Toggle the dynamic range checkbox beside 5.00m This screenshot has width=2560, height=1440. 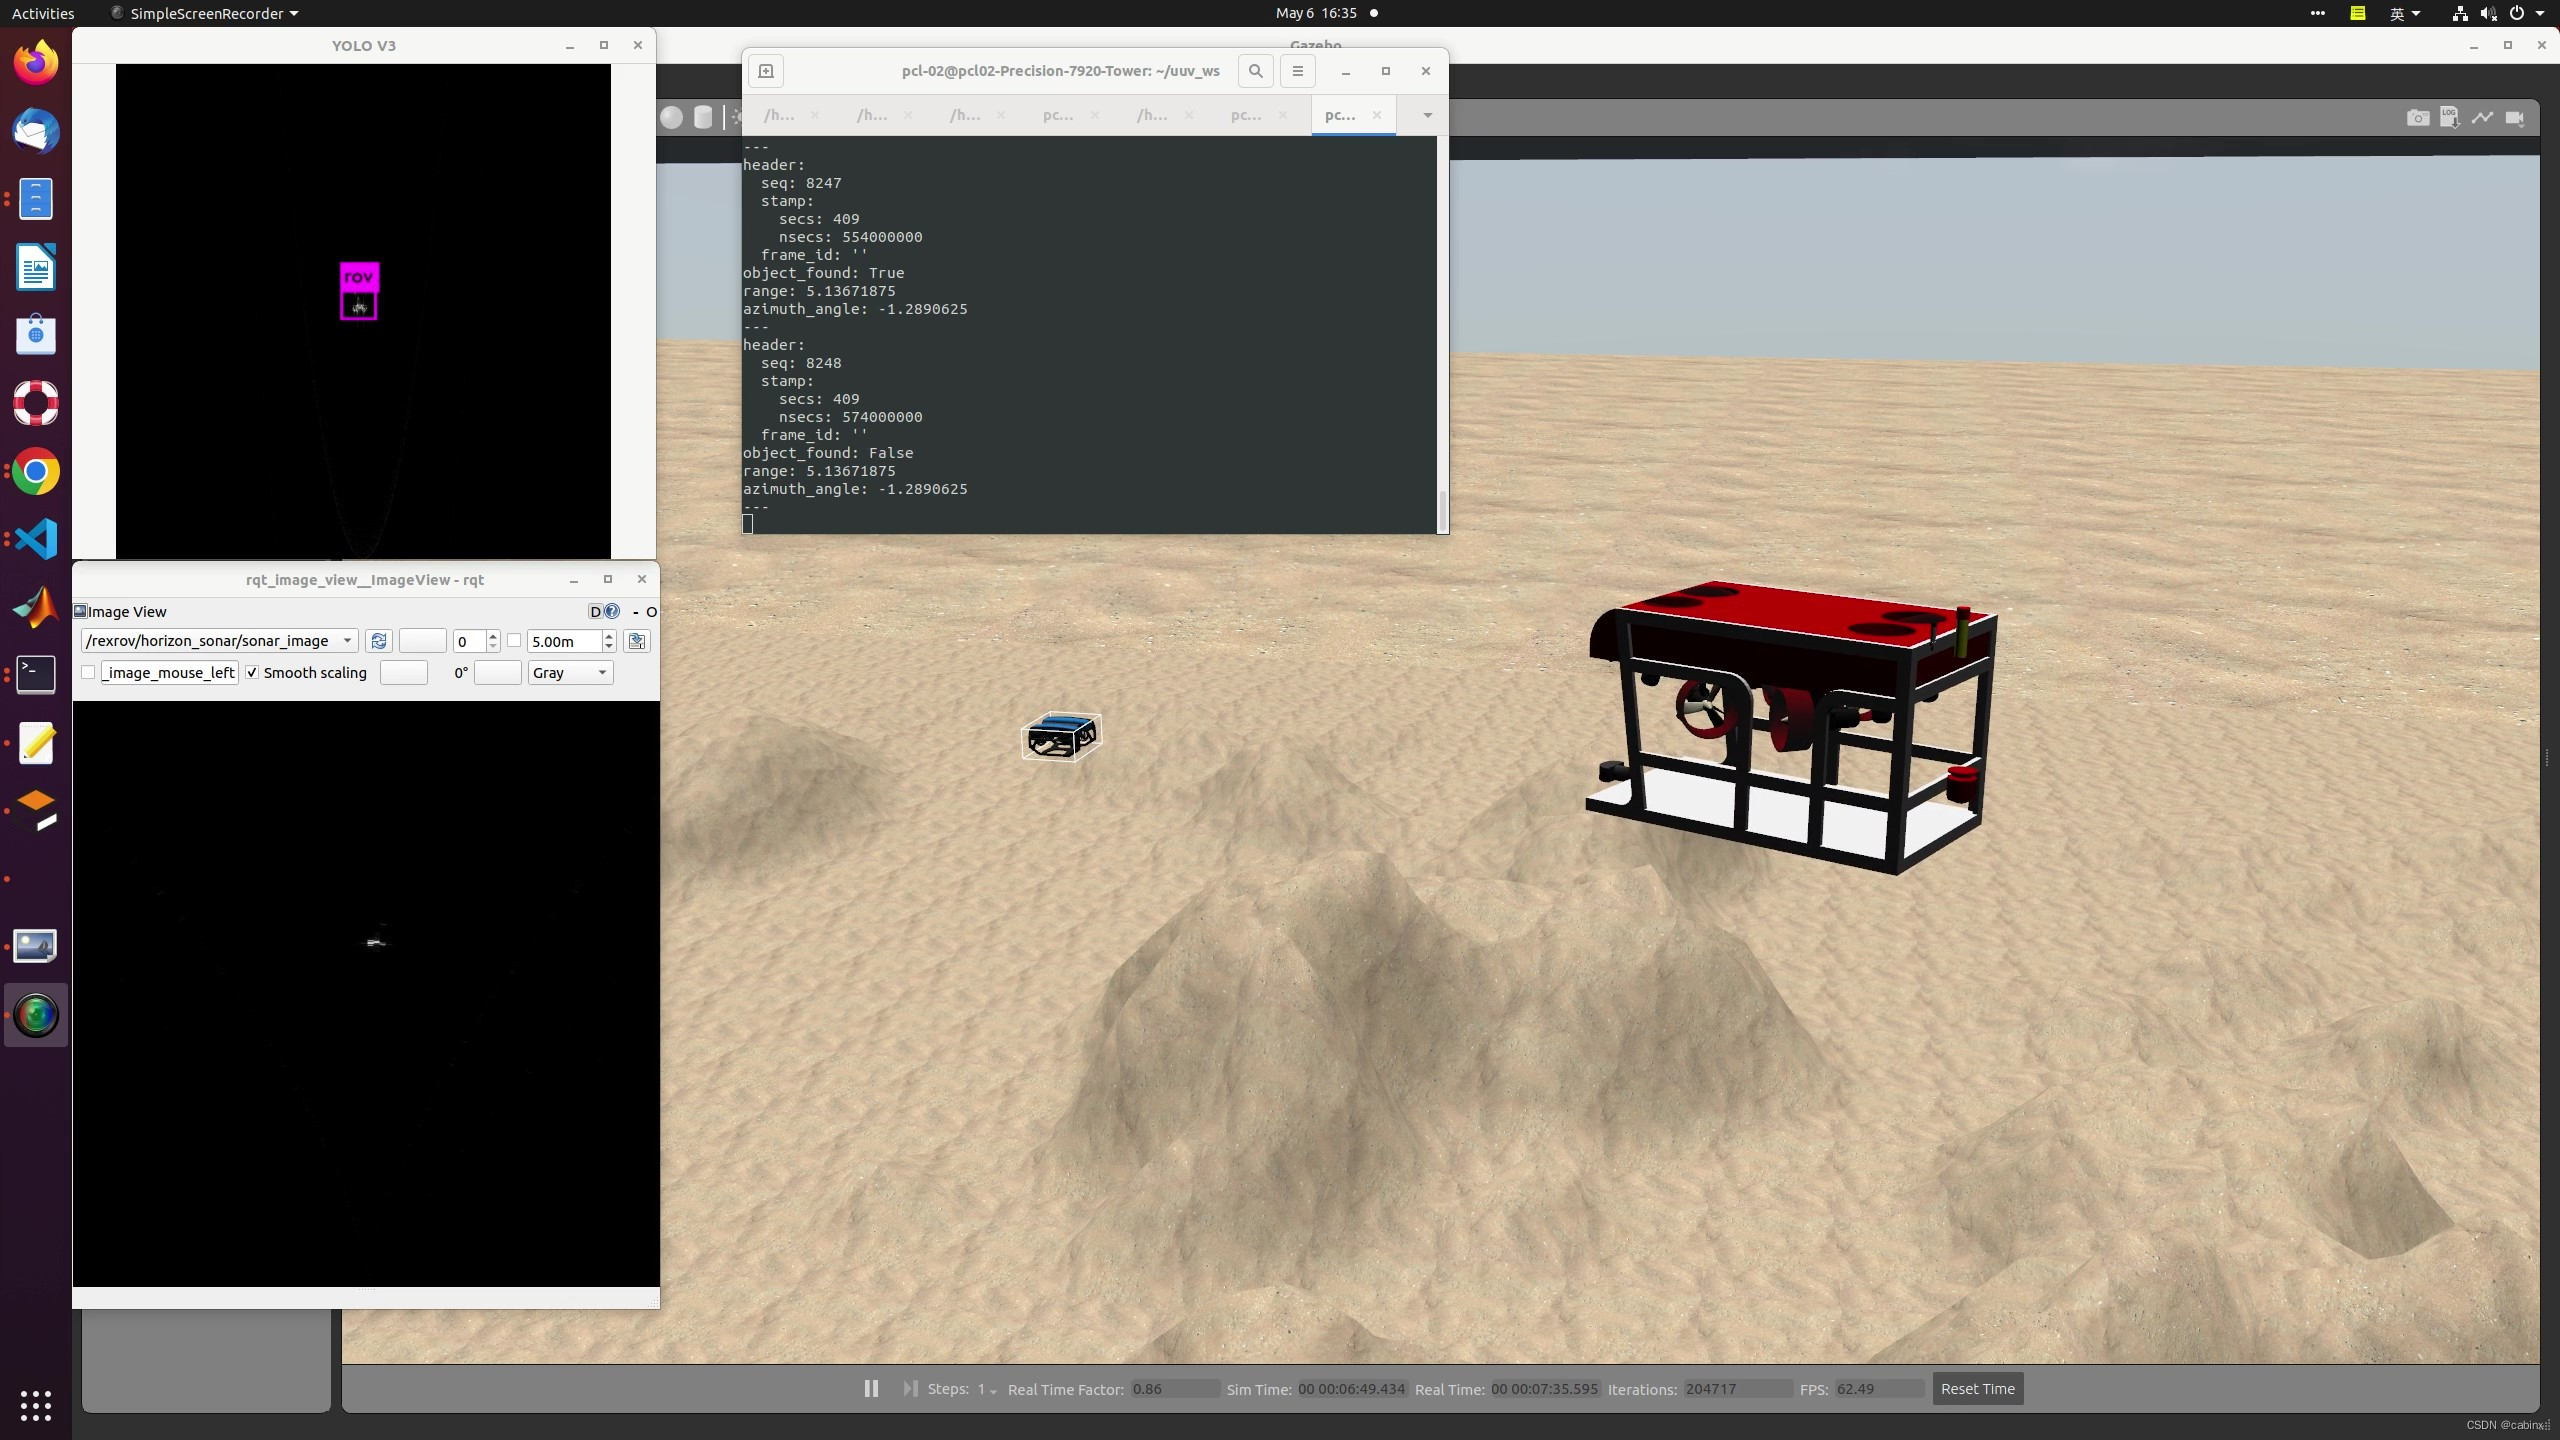pos(514,641)
